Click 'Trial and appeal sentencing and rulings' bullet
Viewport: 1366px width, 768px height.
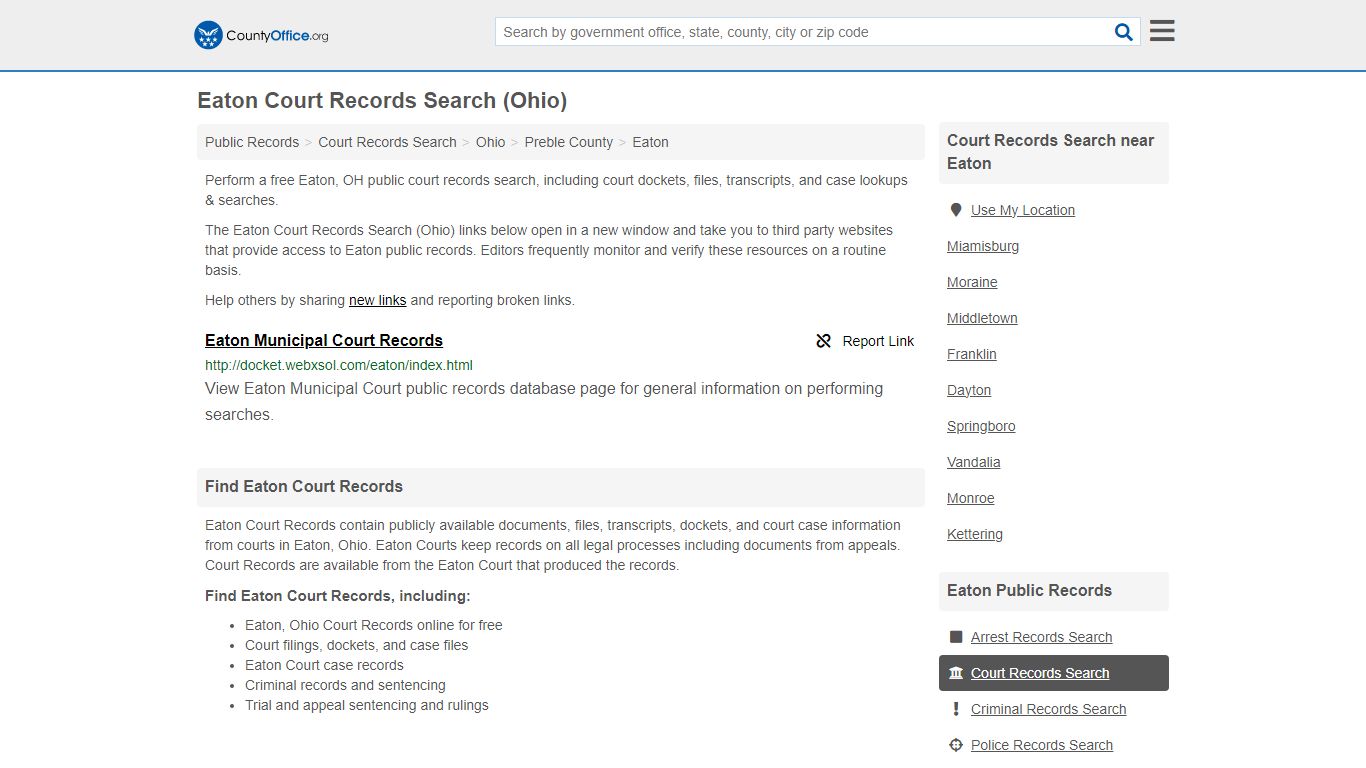pyautogui.click(x=367, y=705)
